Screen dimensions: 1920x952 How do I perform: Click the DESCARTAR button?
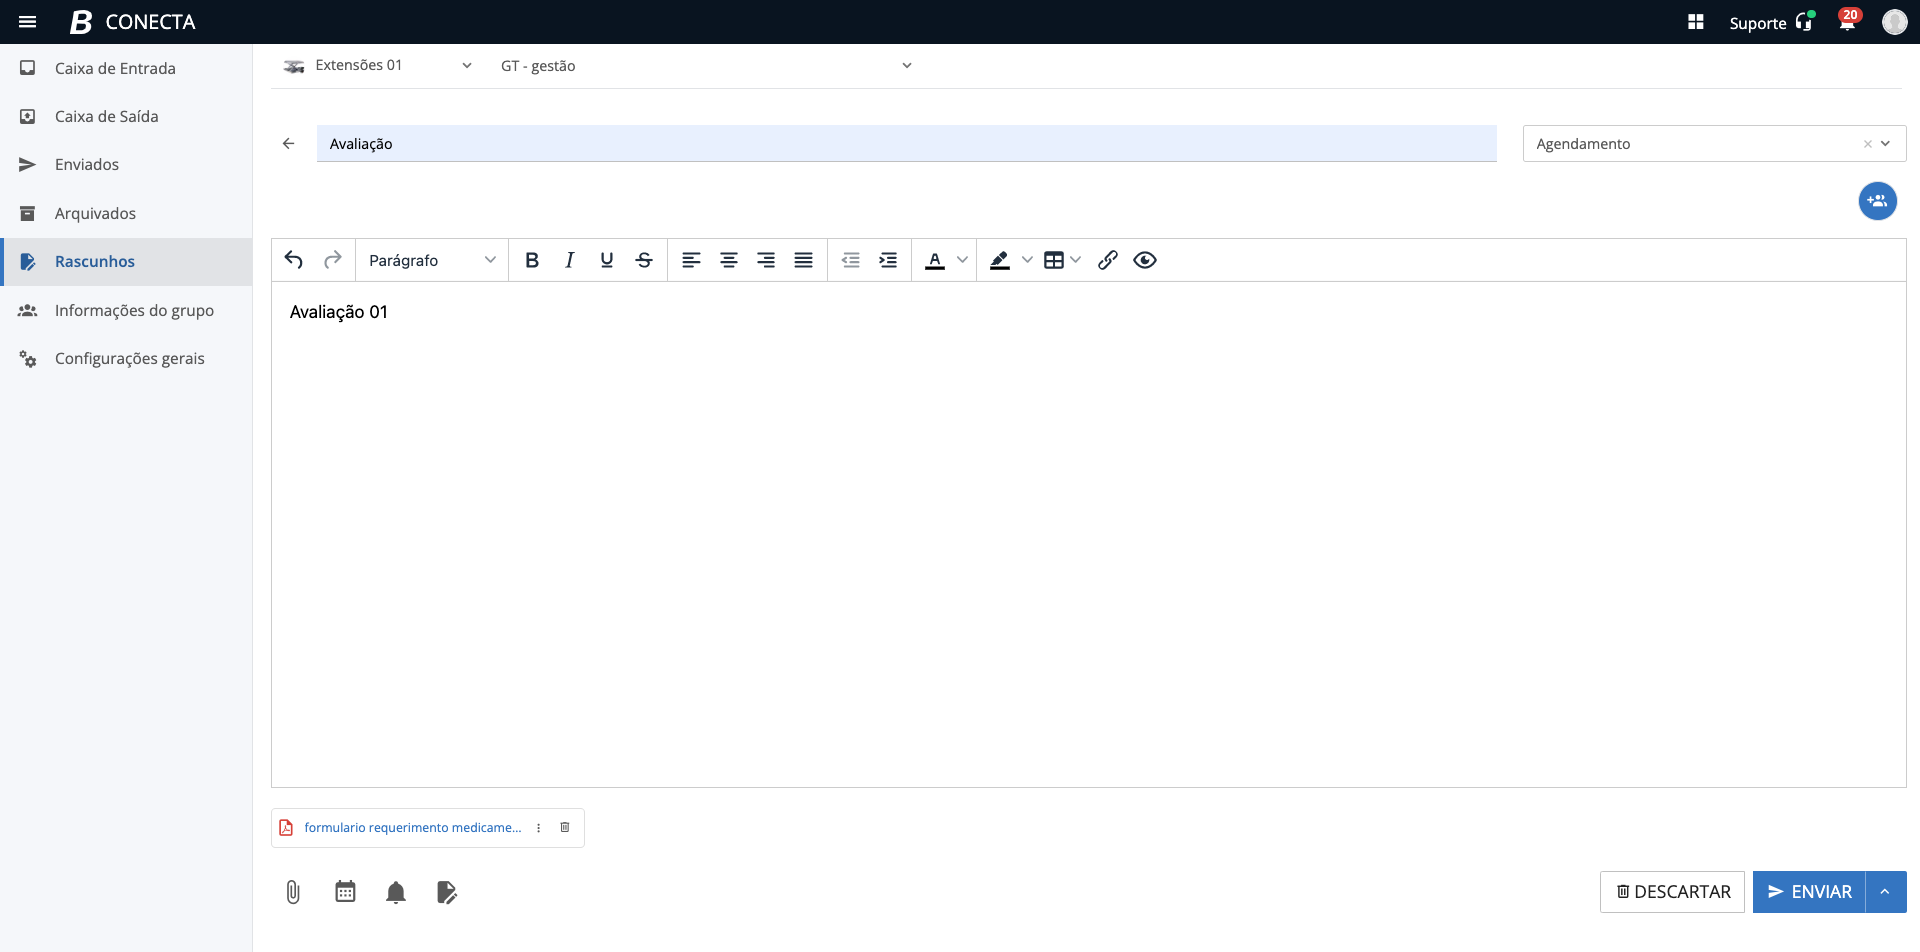[1672, 892]
